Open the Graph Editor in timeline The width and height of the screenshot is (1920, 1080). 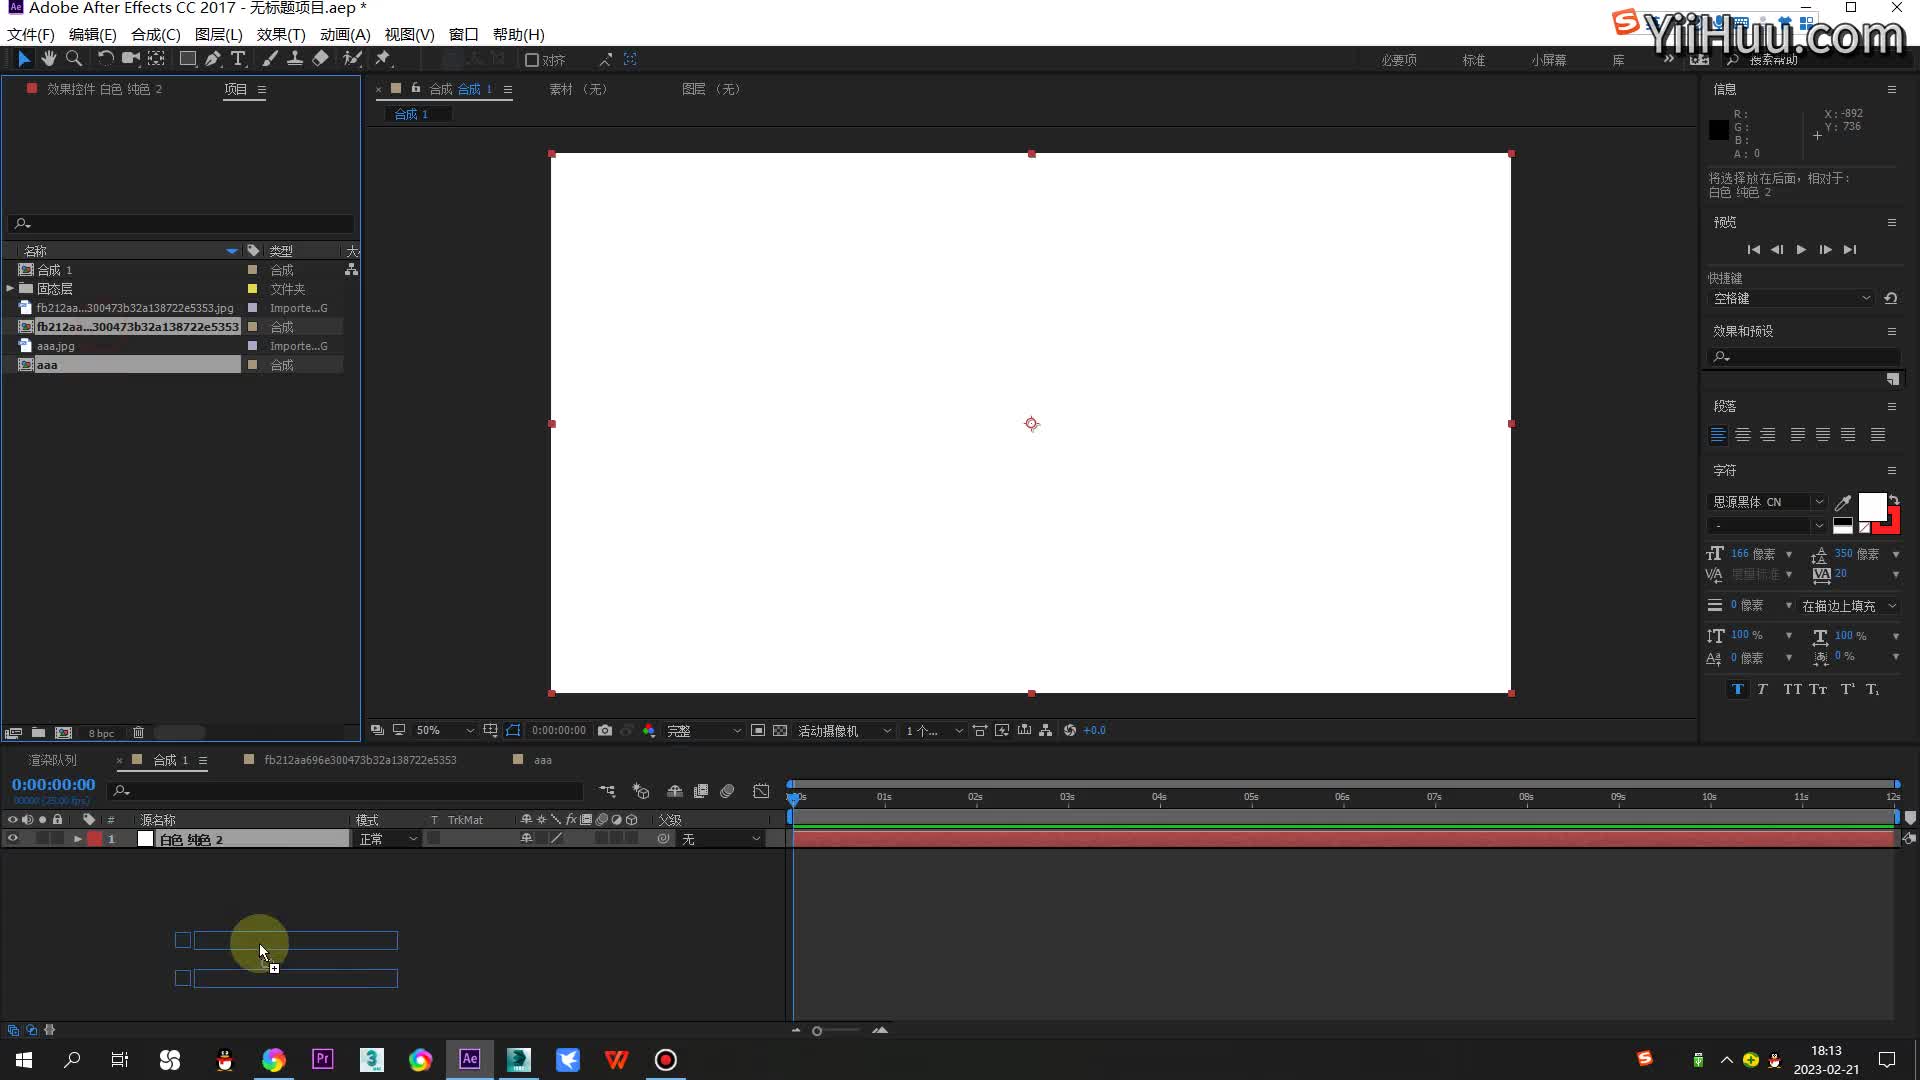point(761,791)
